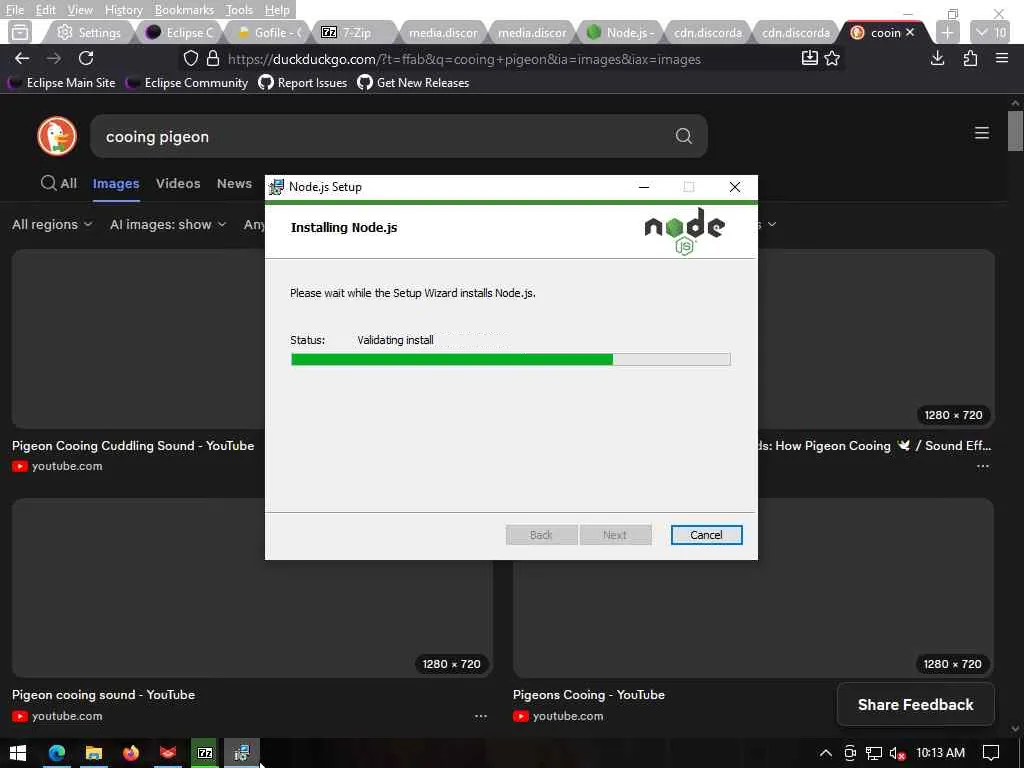Open the Eclipse Main Site bookmark
The width and height of the screenshot is (1024, 768).
[62, 83]
